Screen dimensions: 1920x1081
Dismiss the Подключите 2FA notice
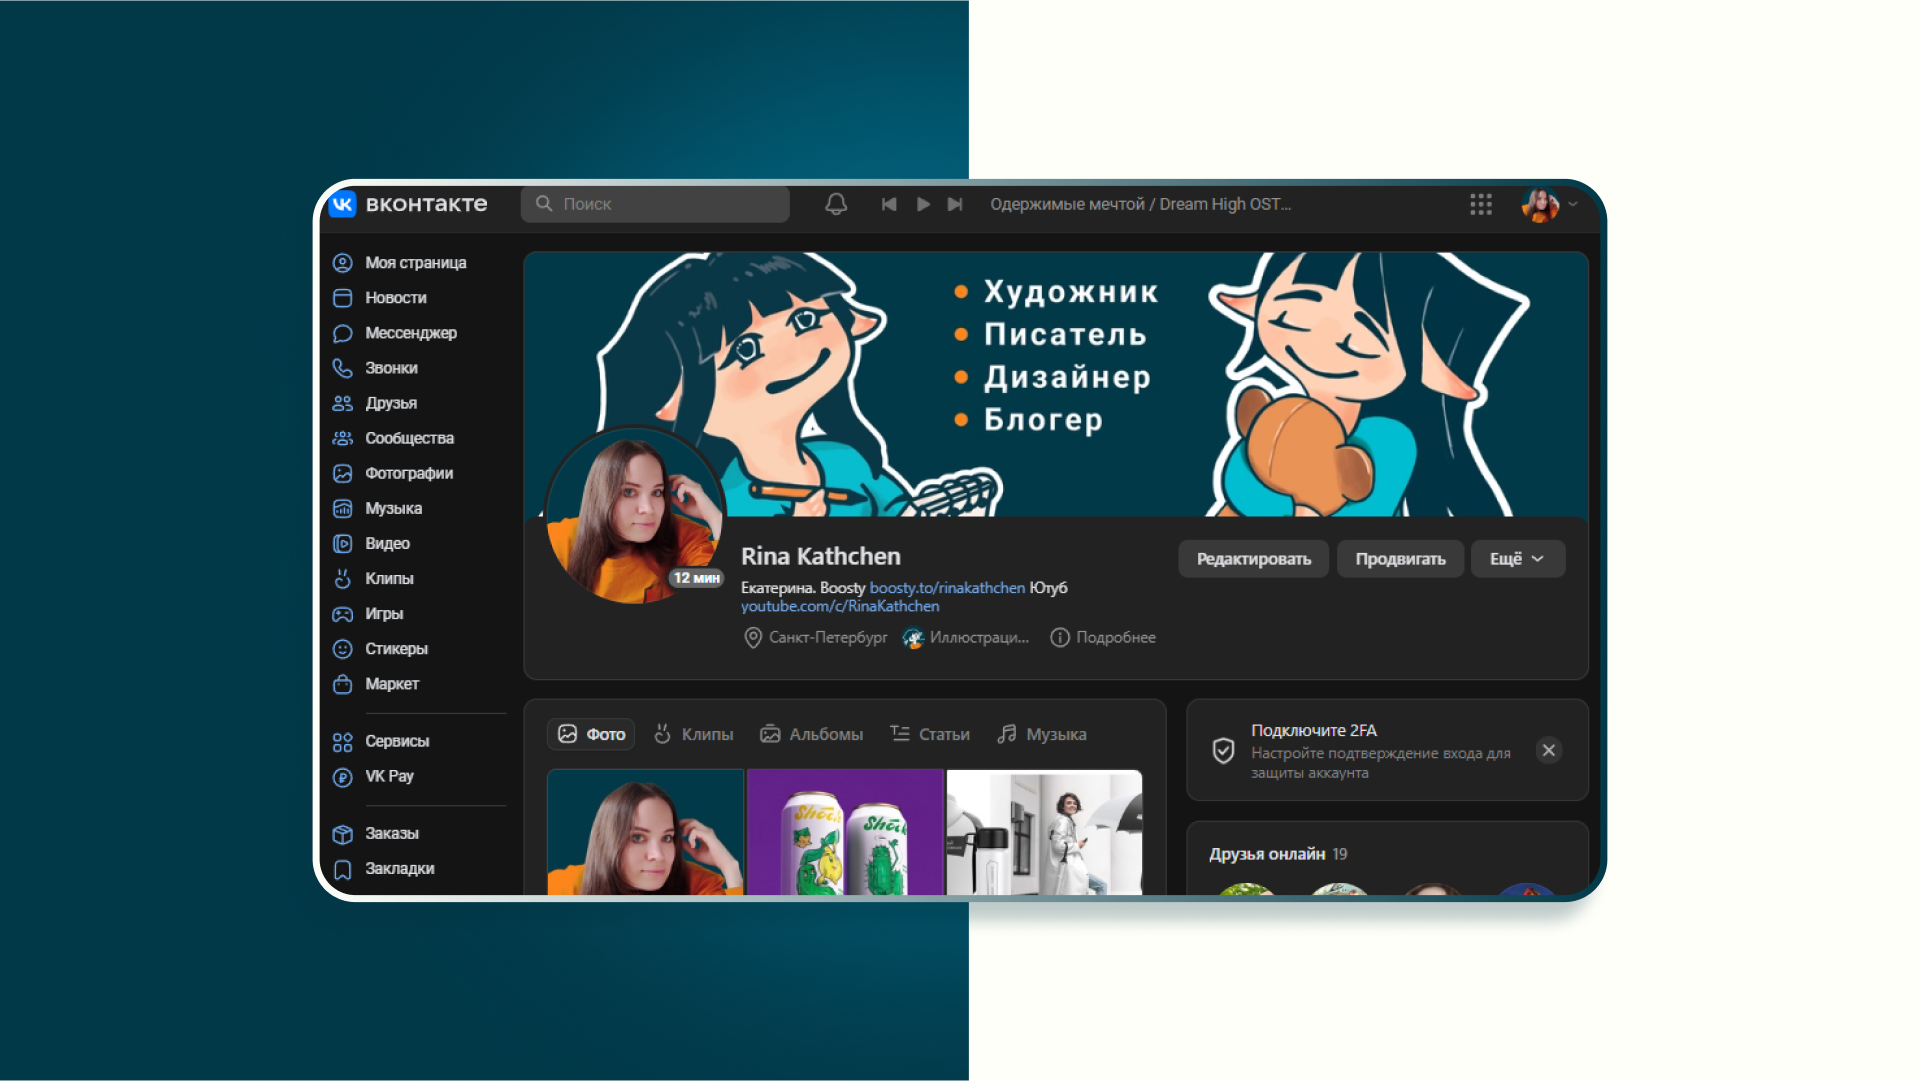click(x=1548, y=750)
